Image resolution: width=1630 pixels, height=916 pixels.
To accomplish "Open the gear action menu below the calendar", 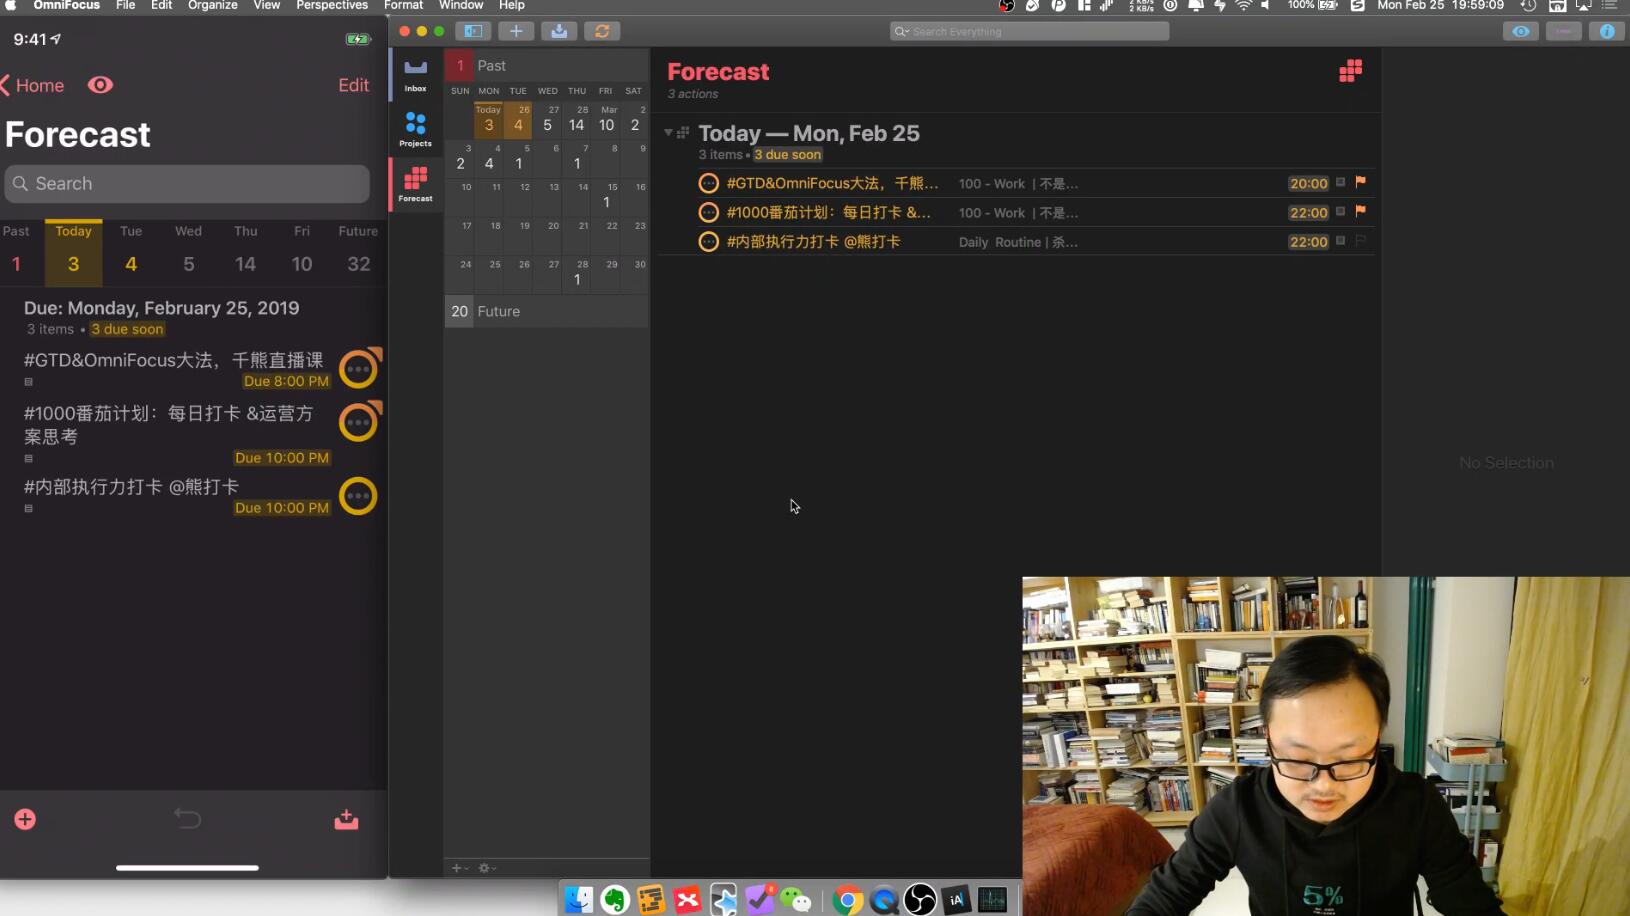I will [487, 868].
